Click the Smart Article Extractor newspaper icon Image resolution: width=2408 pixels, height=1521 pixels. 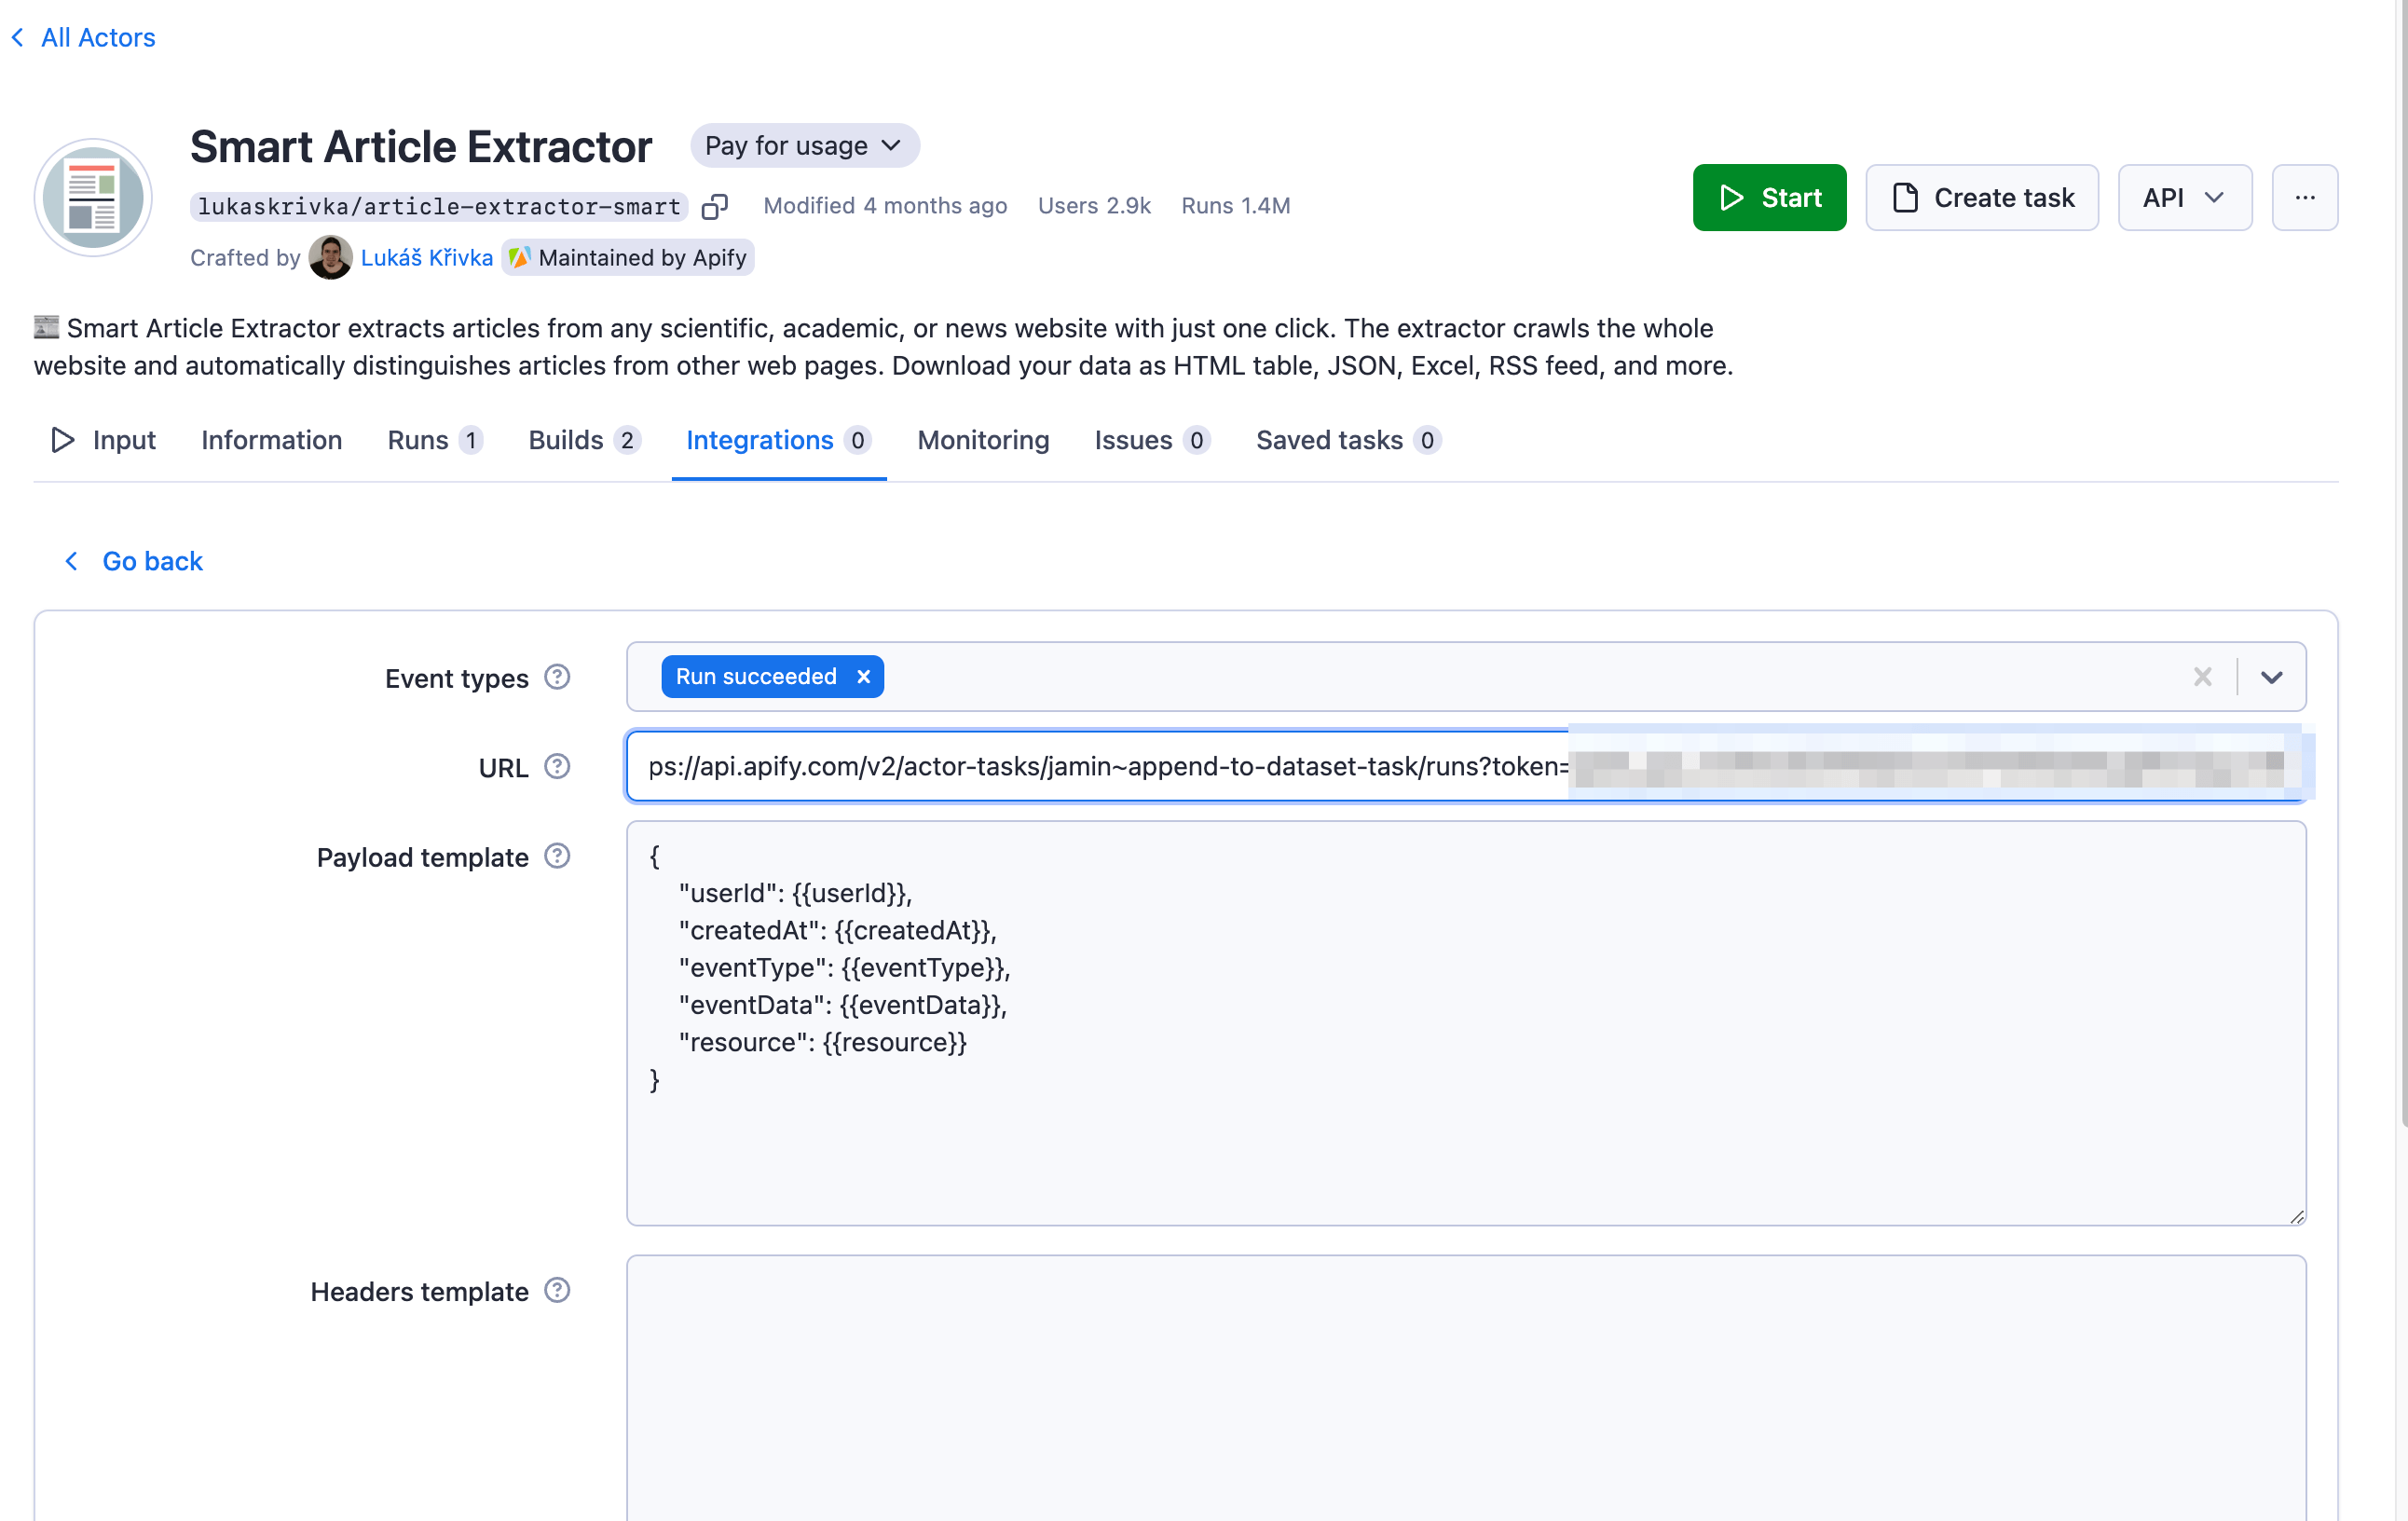click(92, 197)
